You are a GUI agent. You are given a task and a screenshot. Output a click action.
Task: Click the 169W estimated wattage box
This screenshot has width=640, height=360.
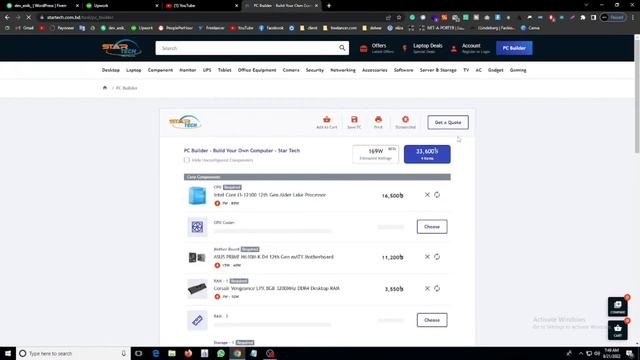[x=376, y=154]
